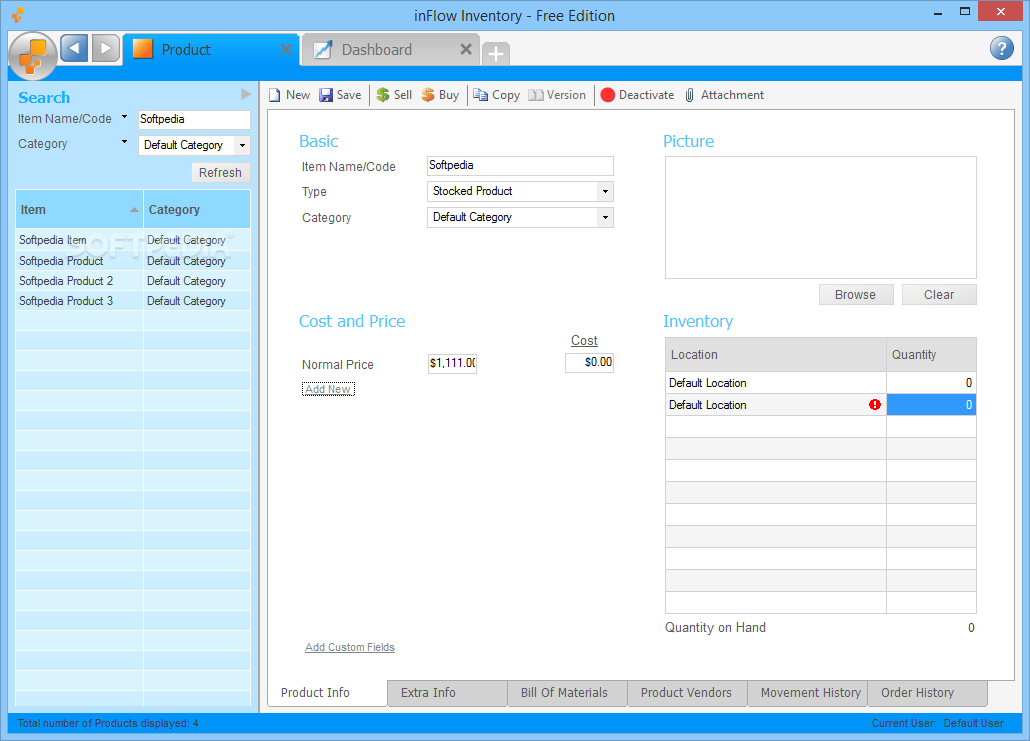Go back with the navigation arrow
This screenshot has height=741, width=1030.
(x=74, y=48)
